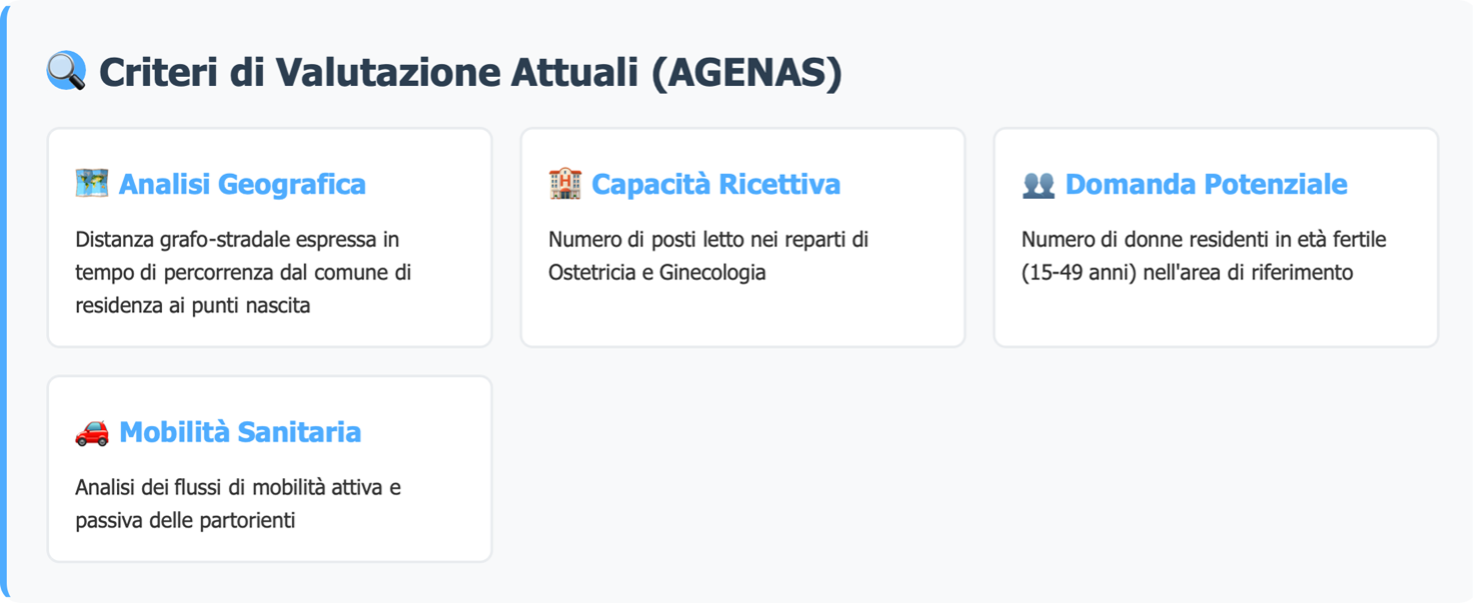Click the red car icon beside Mobilità Sanitaria

tap(91, 432)
